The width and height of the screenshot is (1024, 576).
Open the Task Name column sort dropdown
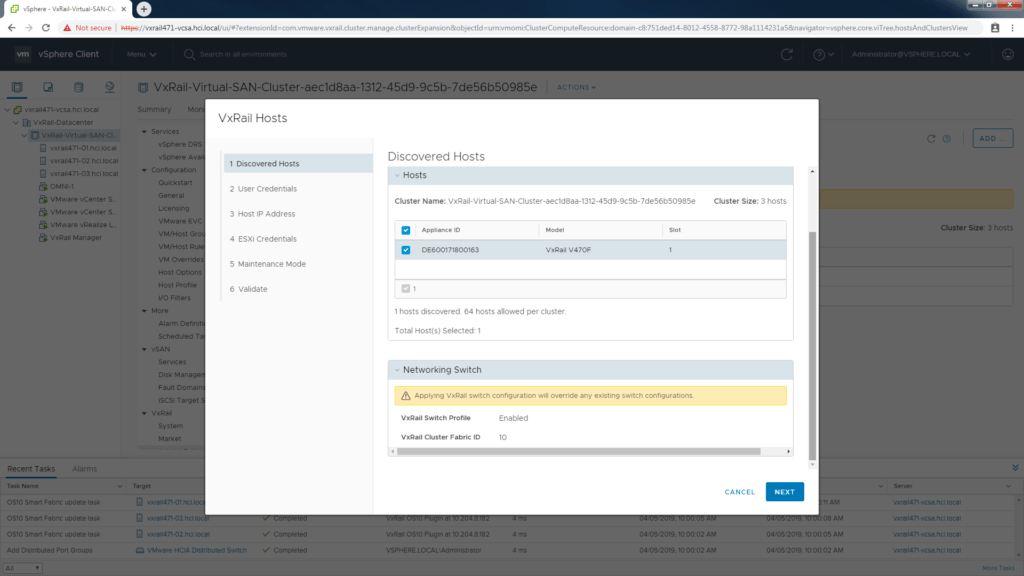(120, 486)
